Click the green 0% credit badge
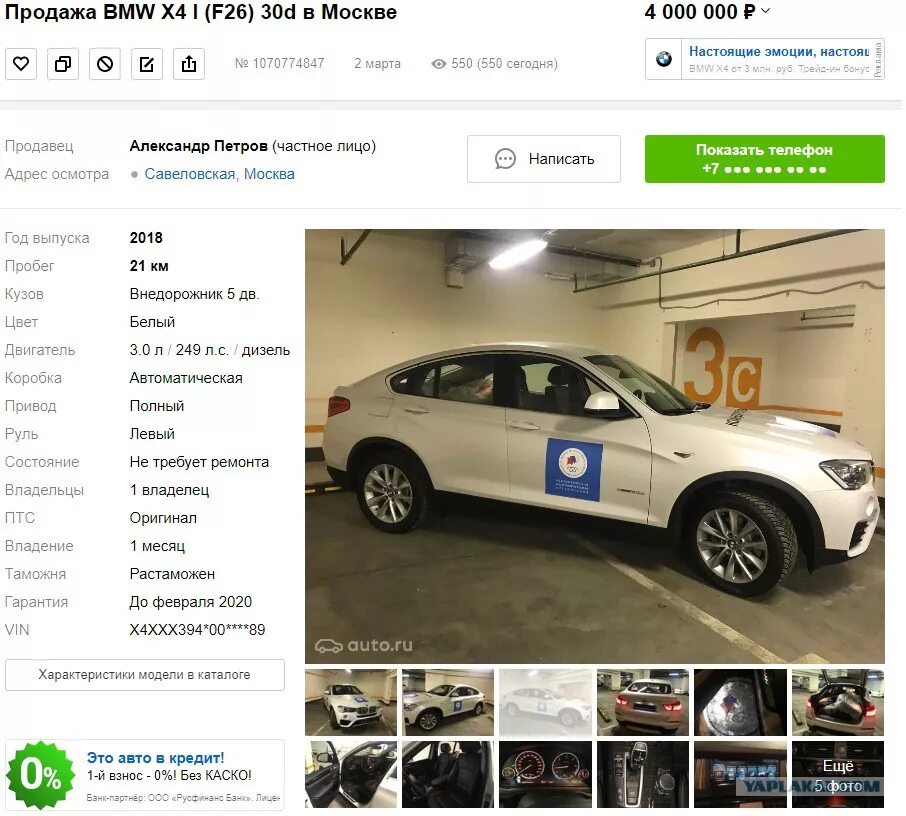The height and width of the screenshot is (816, 906). 40,774
